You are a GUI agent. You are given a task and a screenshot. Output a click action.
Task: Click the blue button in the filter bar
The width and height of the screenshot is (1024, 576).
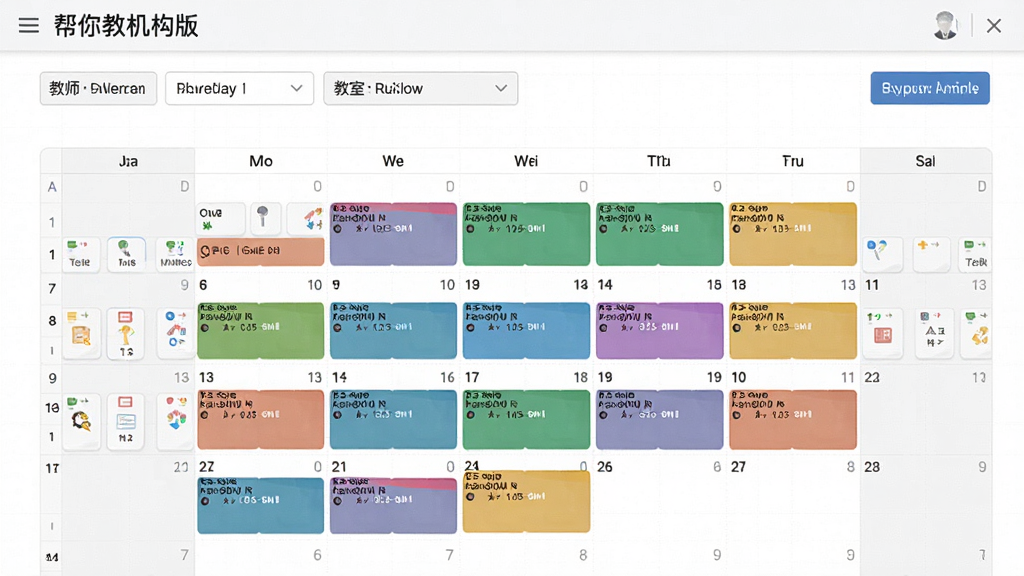[x=930, y=88]
